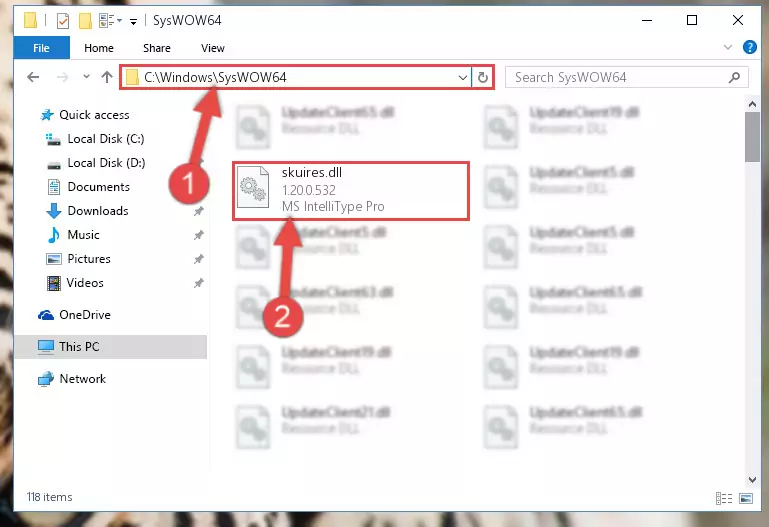Open Downloads in the navigation pane
769x527 pixels.
point(98,211)
